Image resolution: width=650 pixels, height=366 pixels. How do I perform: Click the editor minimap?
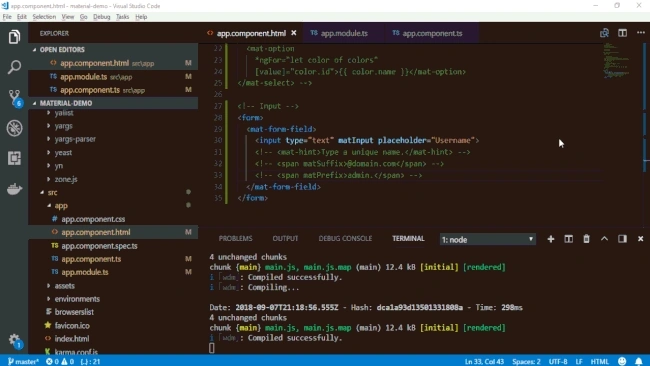tap(617, 61)
